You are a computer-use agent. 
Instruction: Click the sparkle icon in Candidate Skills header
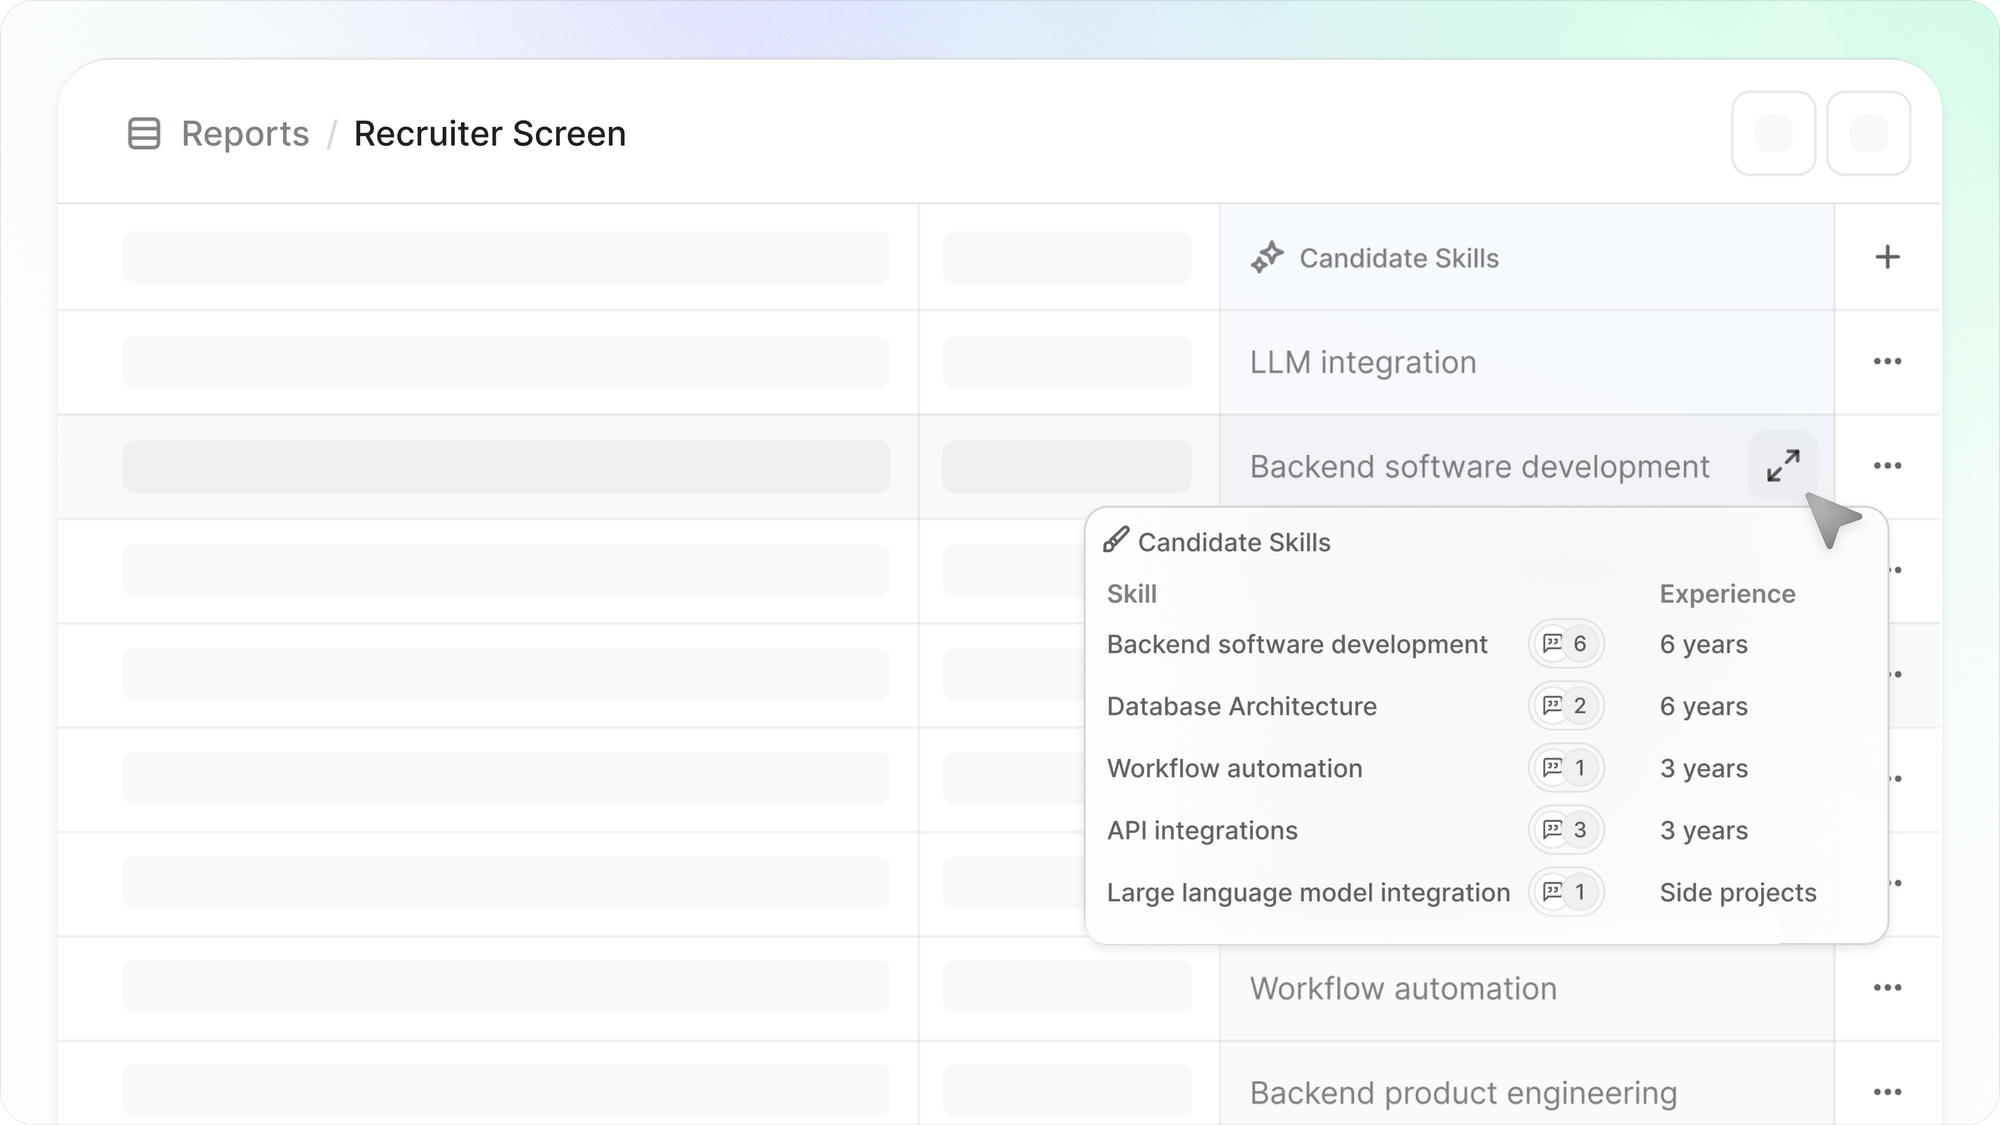click(x=1267, y=257)
